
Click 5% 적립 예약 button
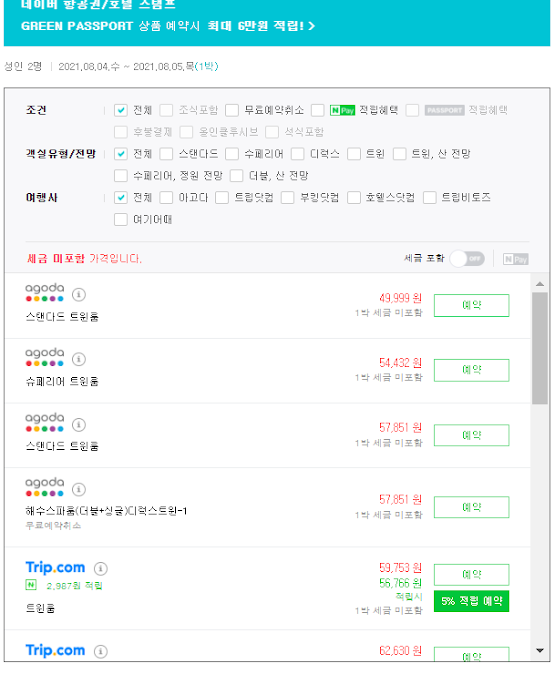coord(472,601)
